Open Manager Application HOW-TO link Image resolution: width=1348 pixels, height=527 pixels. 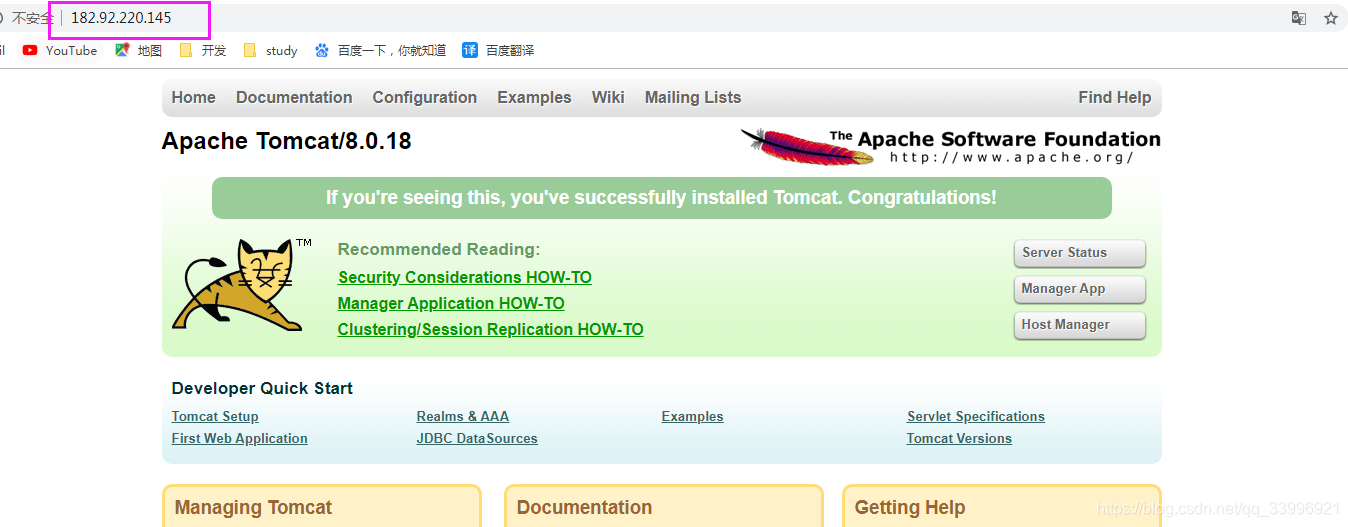(451, 303)
